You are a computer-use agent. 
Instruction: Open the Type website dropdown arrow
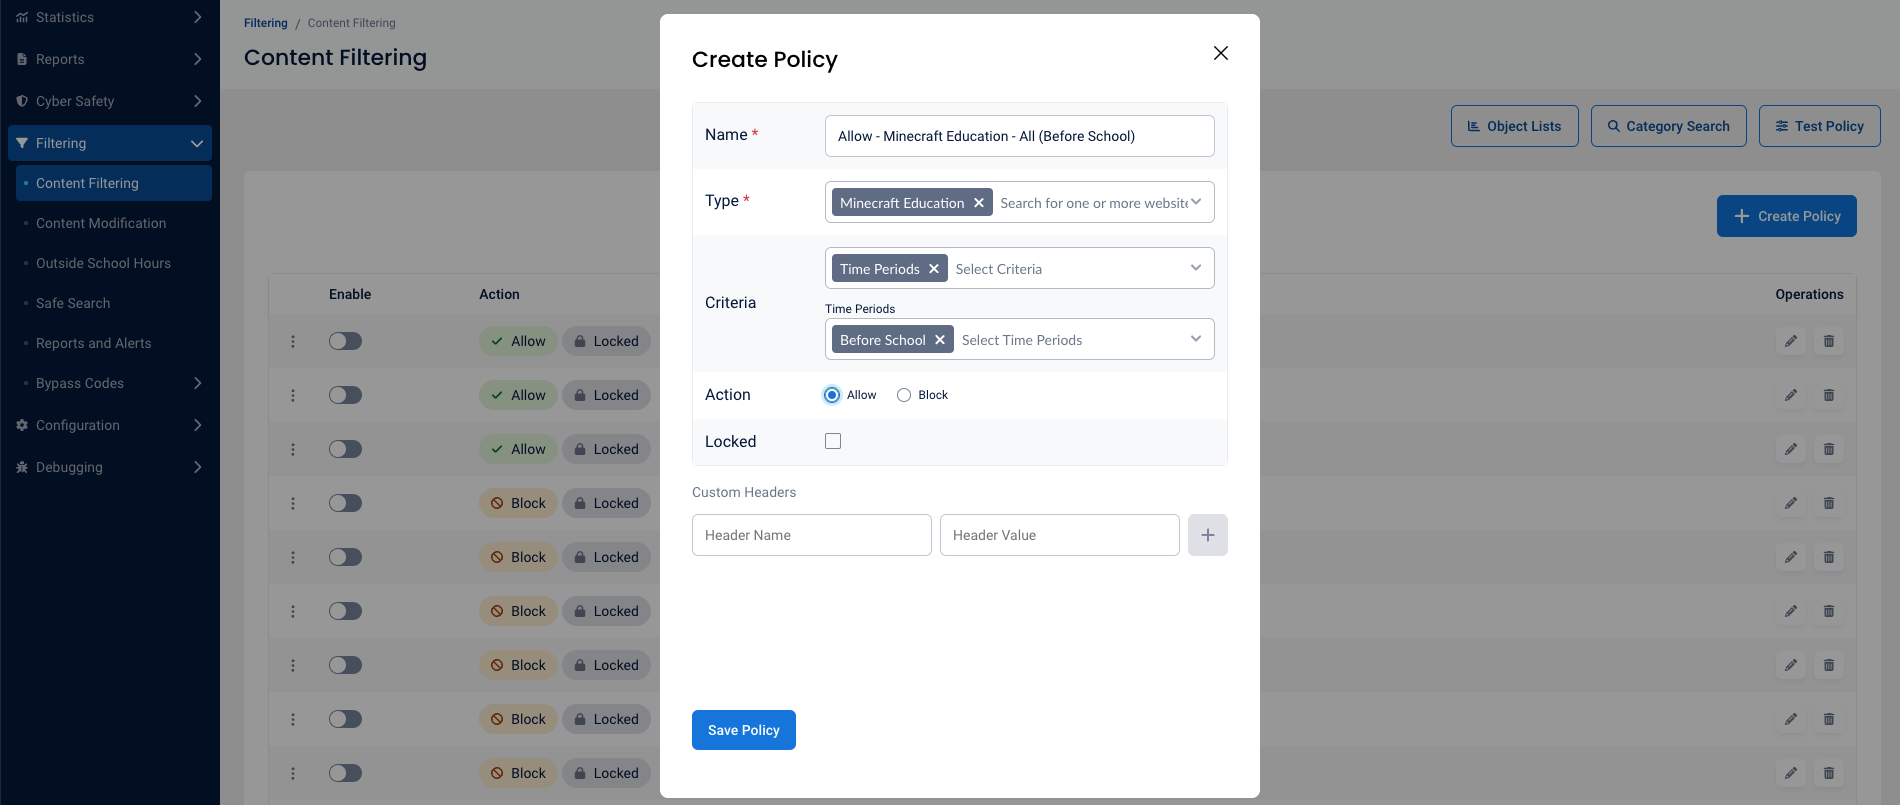pyautogui.click(x=1196, y=202)
